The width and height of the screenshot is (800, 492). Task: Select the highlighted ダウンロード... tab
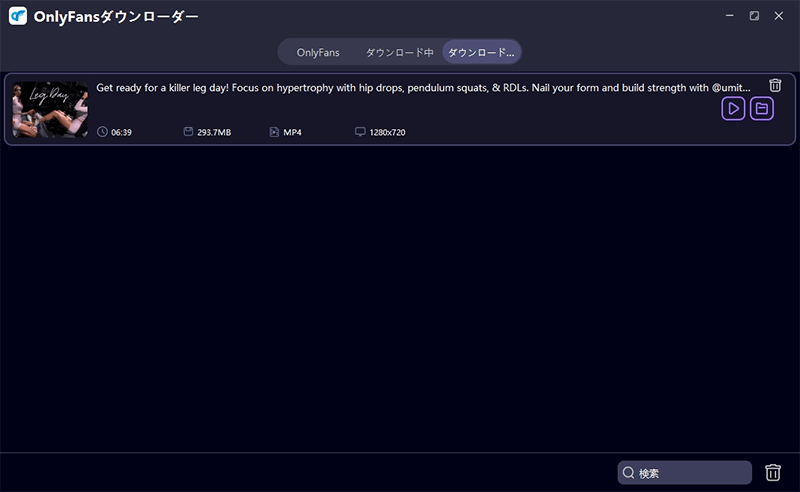click(x=481, y=52)
